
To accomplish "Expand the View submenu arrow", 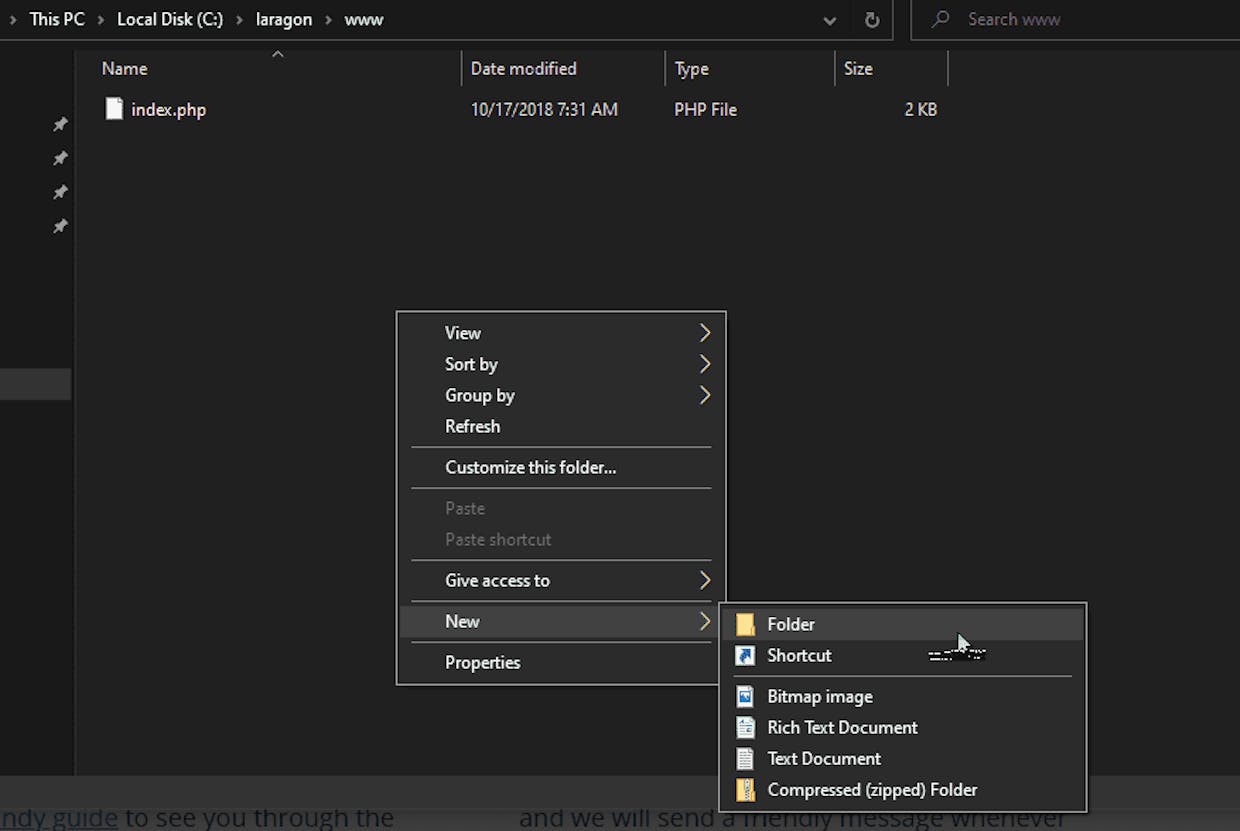I will tap(705, 333).
